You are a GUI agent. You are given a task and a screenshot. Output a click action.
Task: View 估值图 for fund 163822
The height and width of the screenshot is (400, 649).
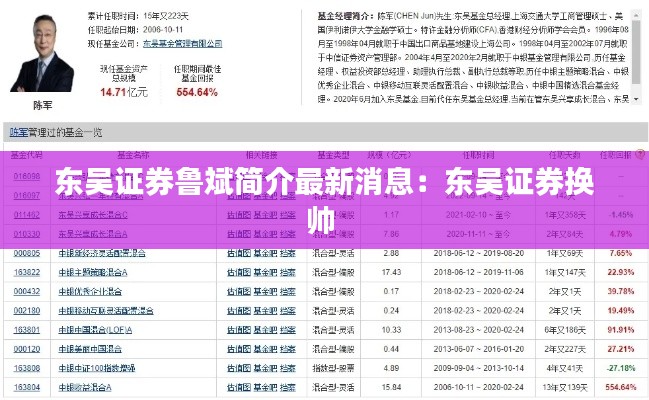click(x=239, y=272)
